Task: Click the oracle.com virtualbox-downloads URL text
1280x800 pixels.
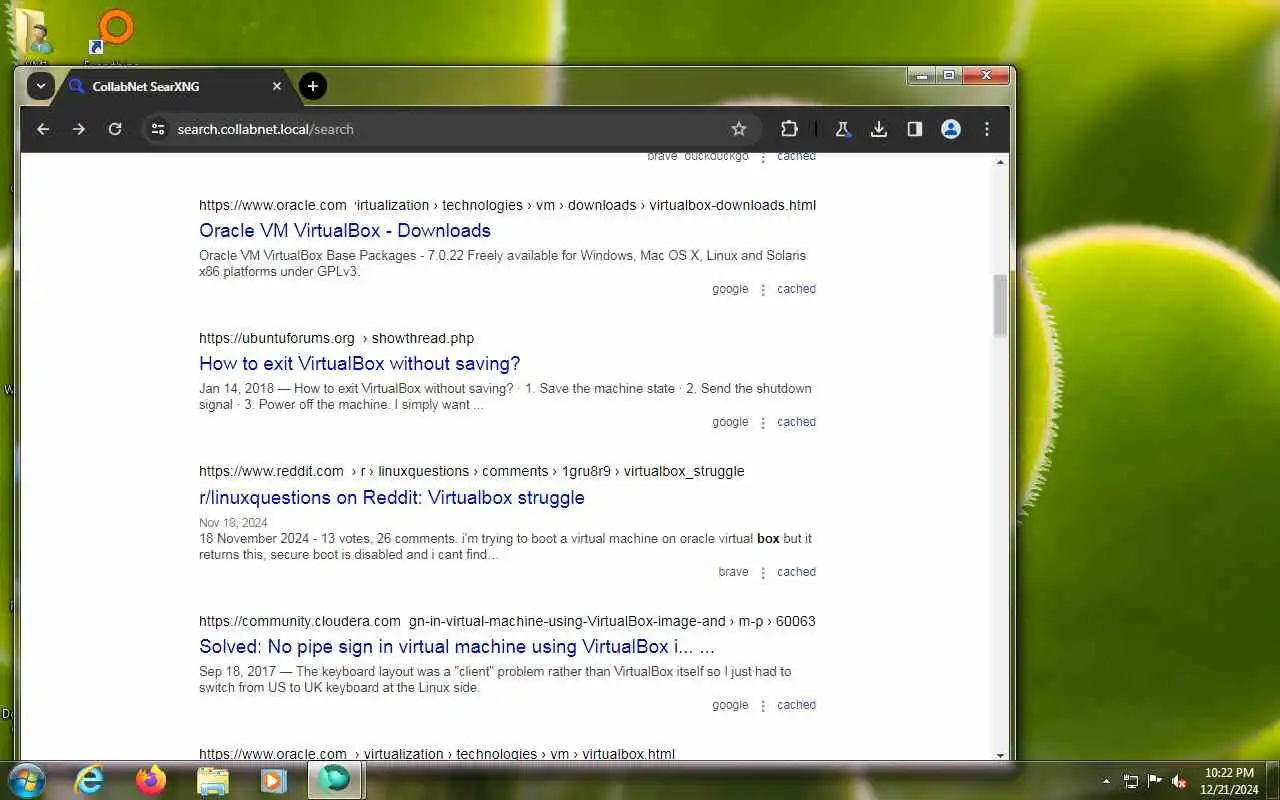Action: 507,205
